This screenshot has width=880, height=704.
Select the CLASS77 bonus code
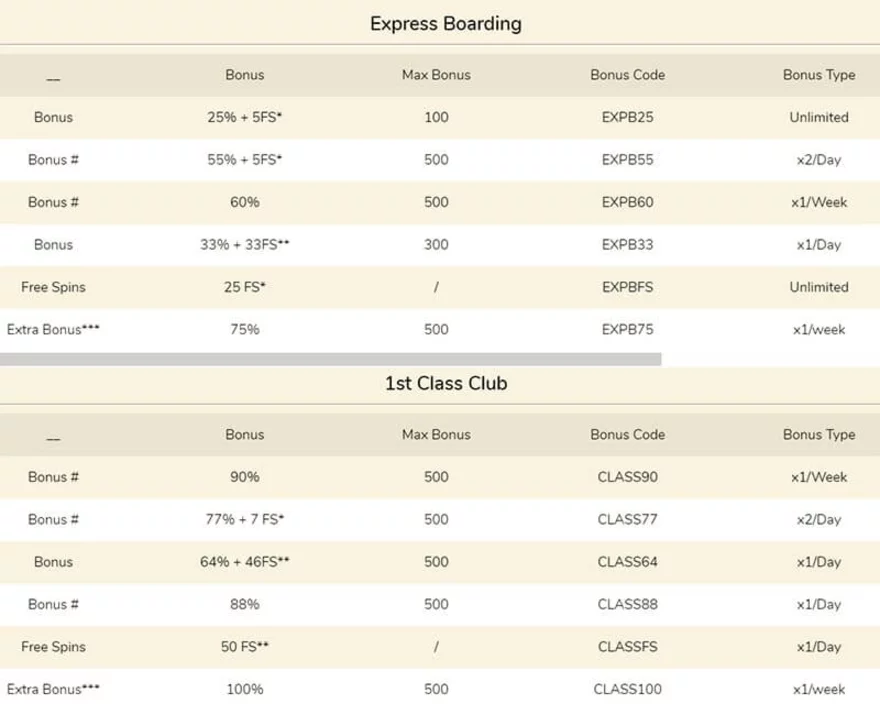[x=627, y=519]
